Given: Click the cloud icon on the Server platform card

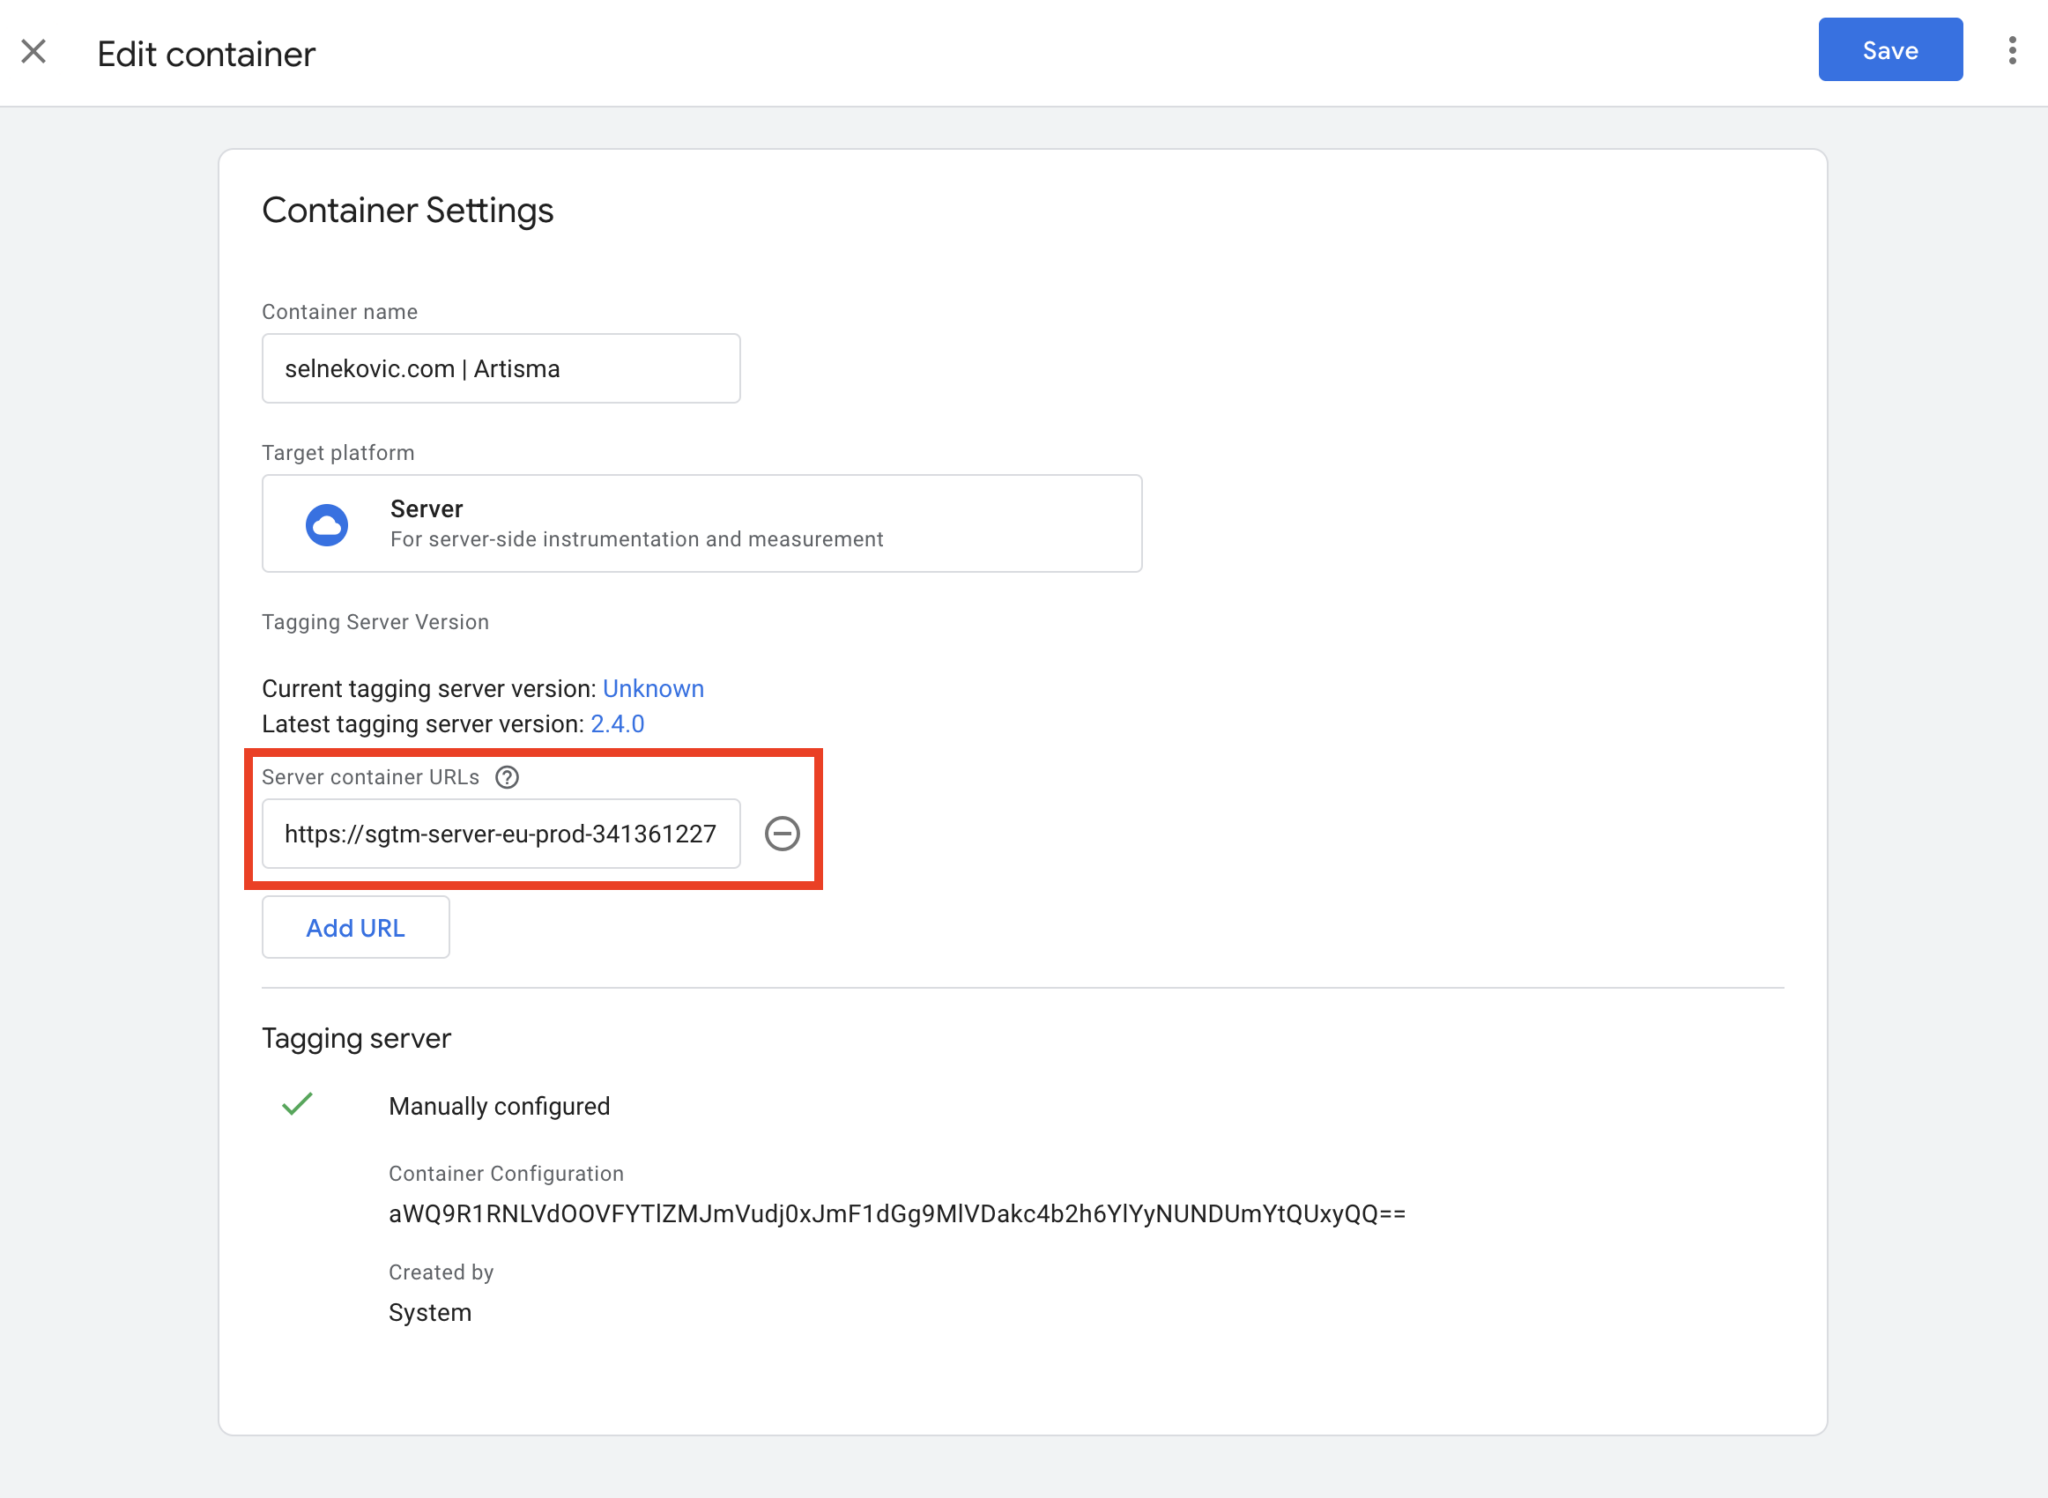Looking at the screenshot, I should 326,523.
